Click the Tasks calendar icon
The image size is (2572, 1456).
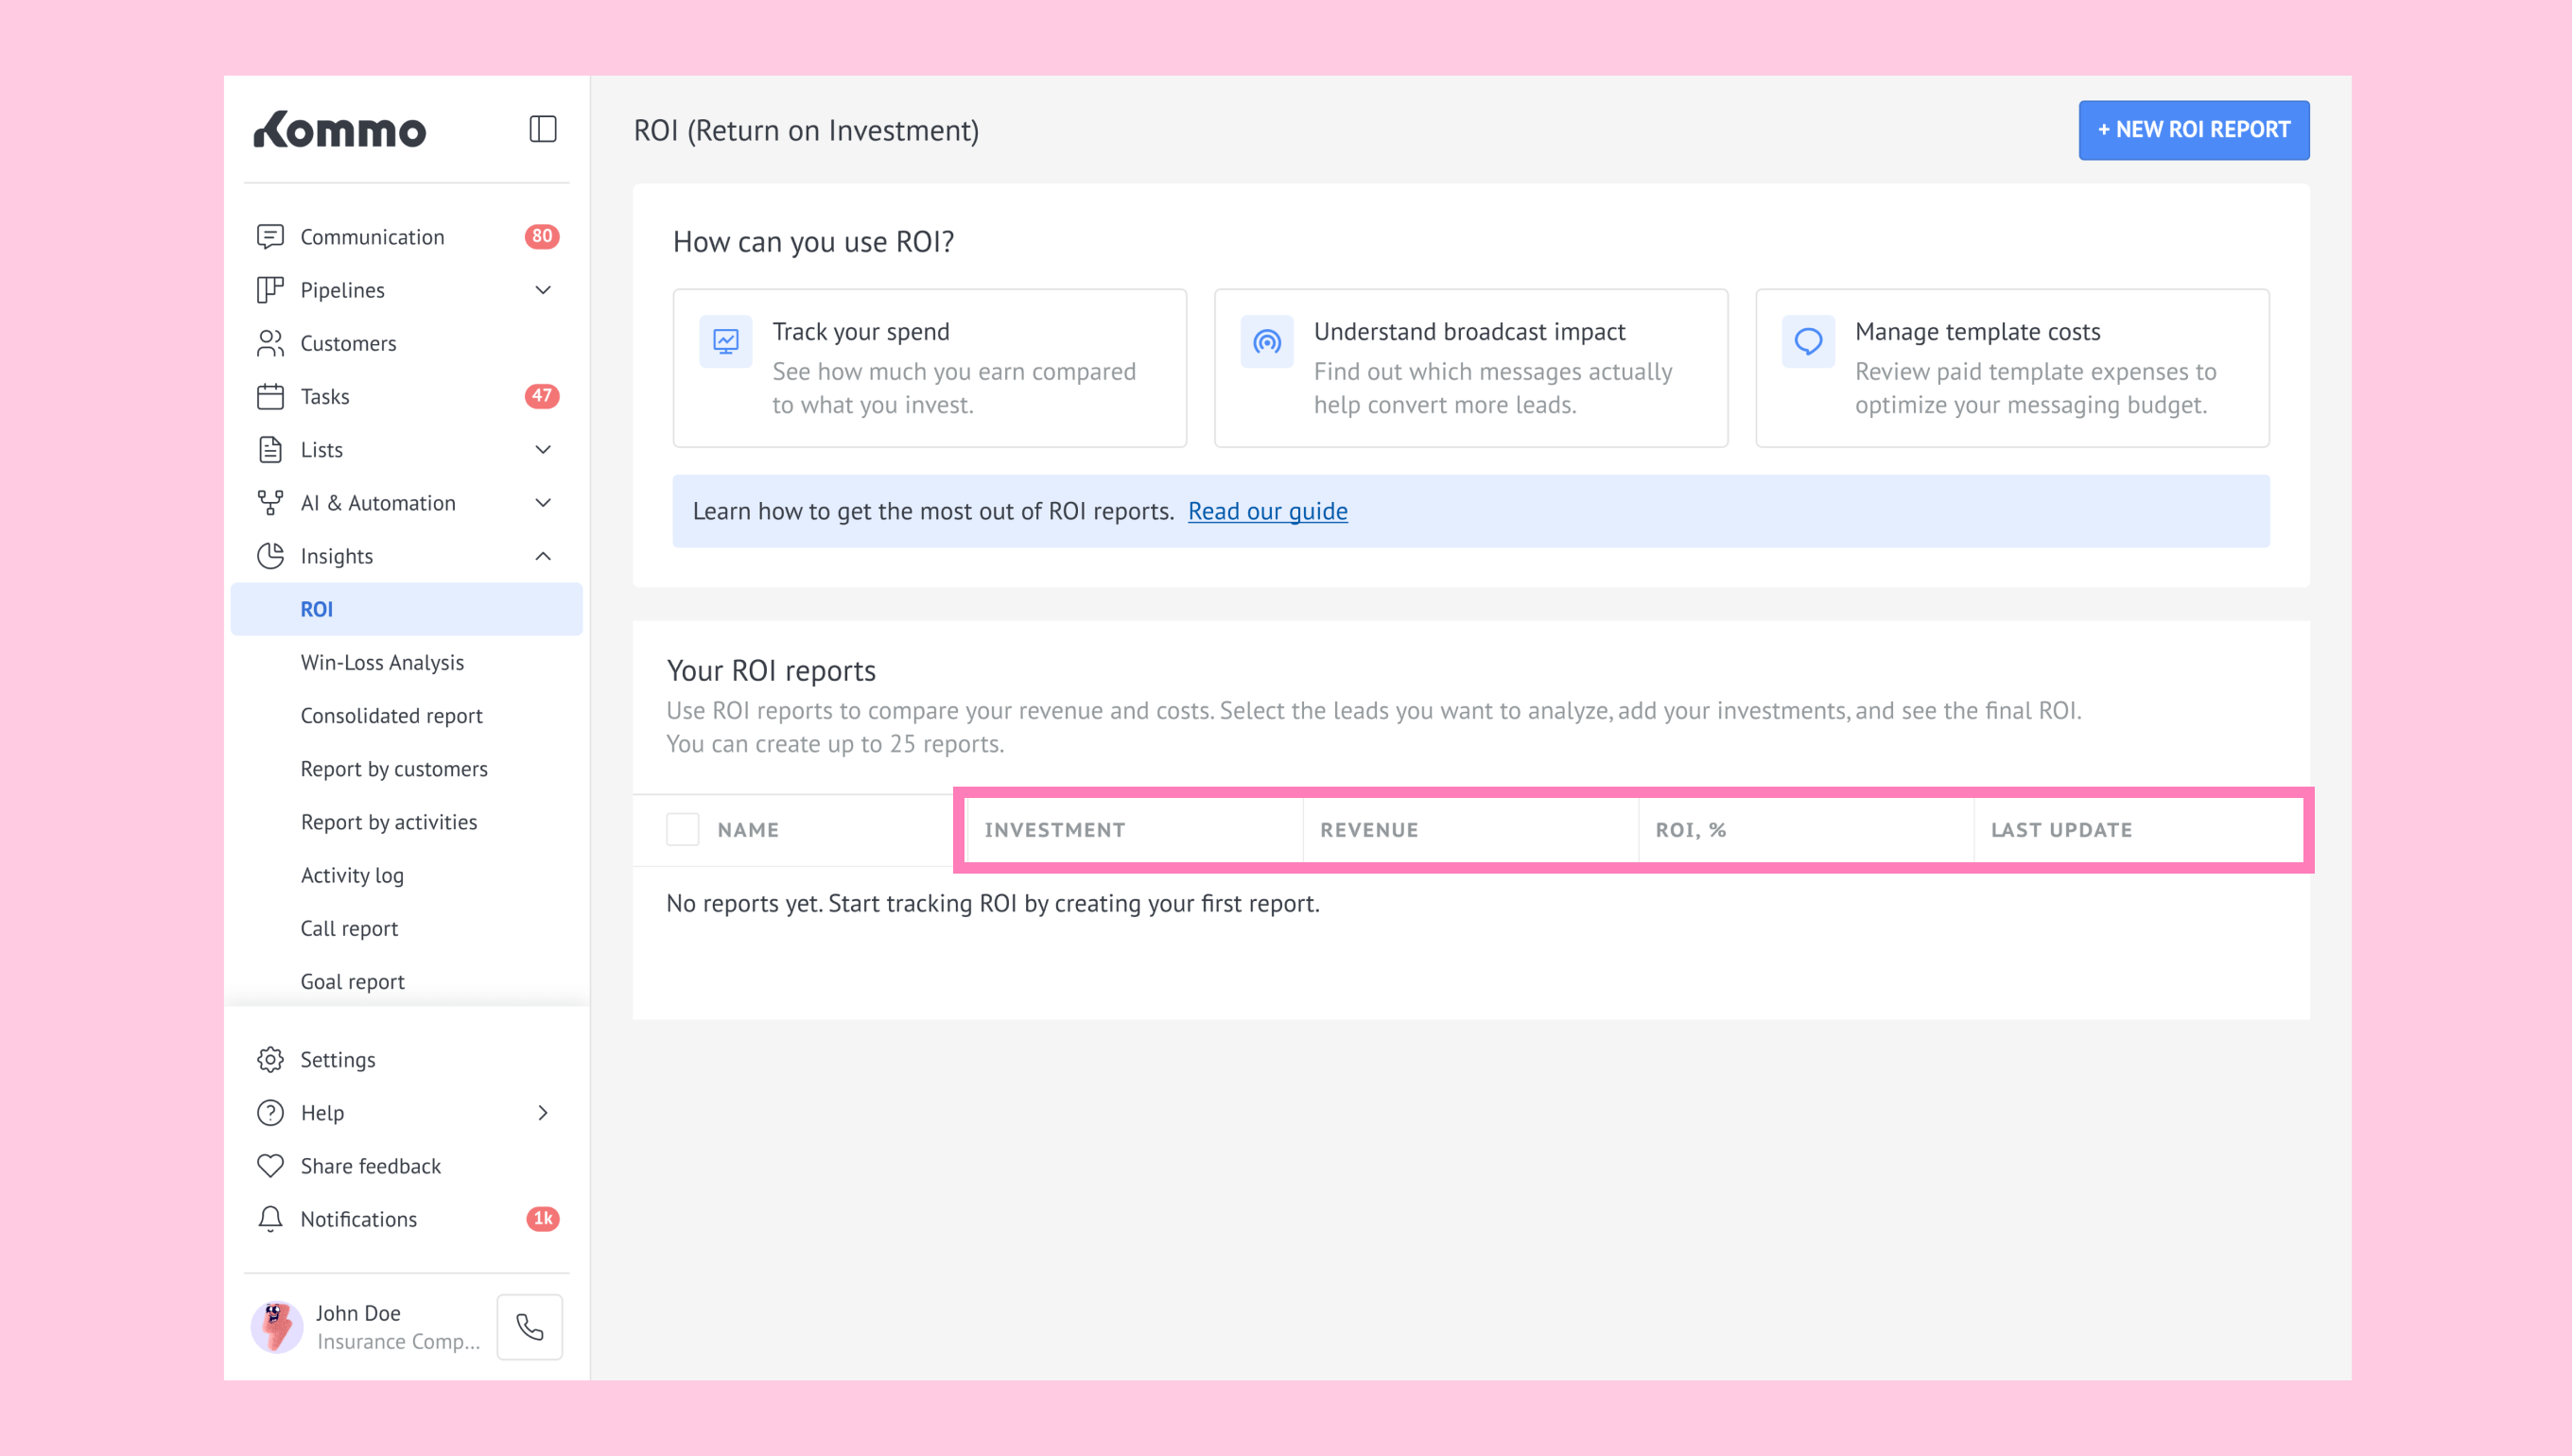coord(270,396)
